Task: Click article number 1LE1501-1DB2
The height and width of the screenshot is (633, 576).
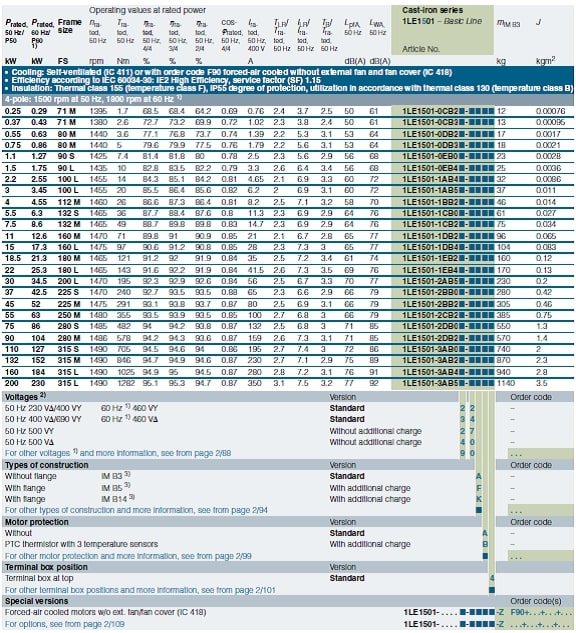Action: [430, 236]
